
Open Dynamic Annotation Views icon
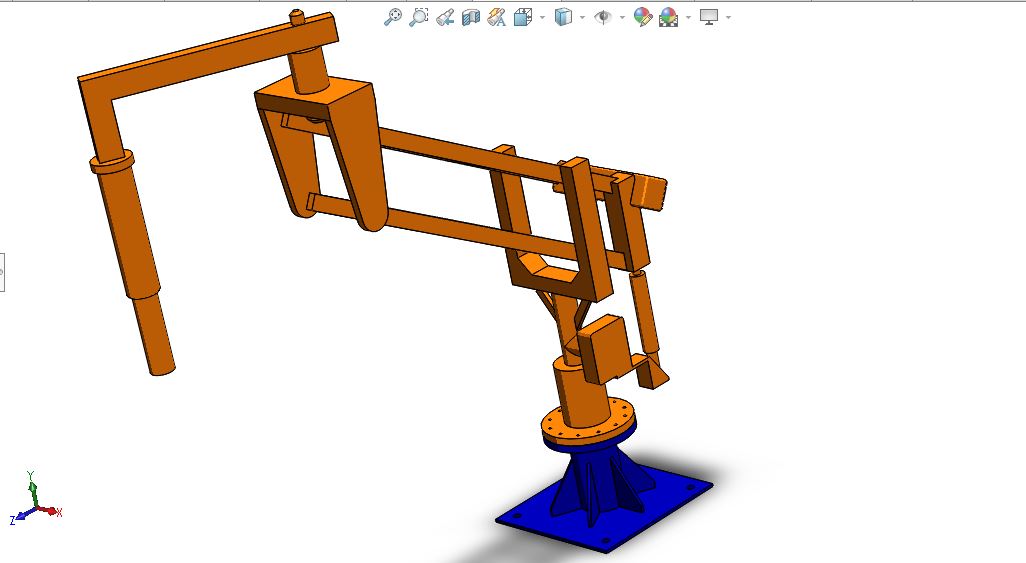[497, 17]
